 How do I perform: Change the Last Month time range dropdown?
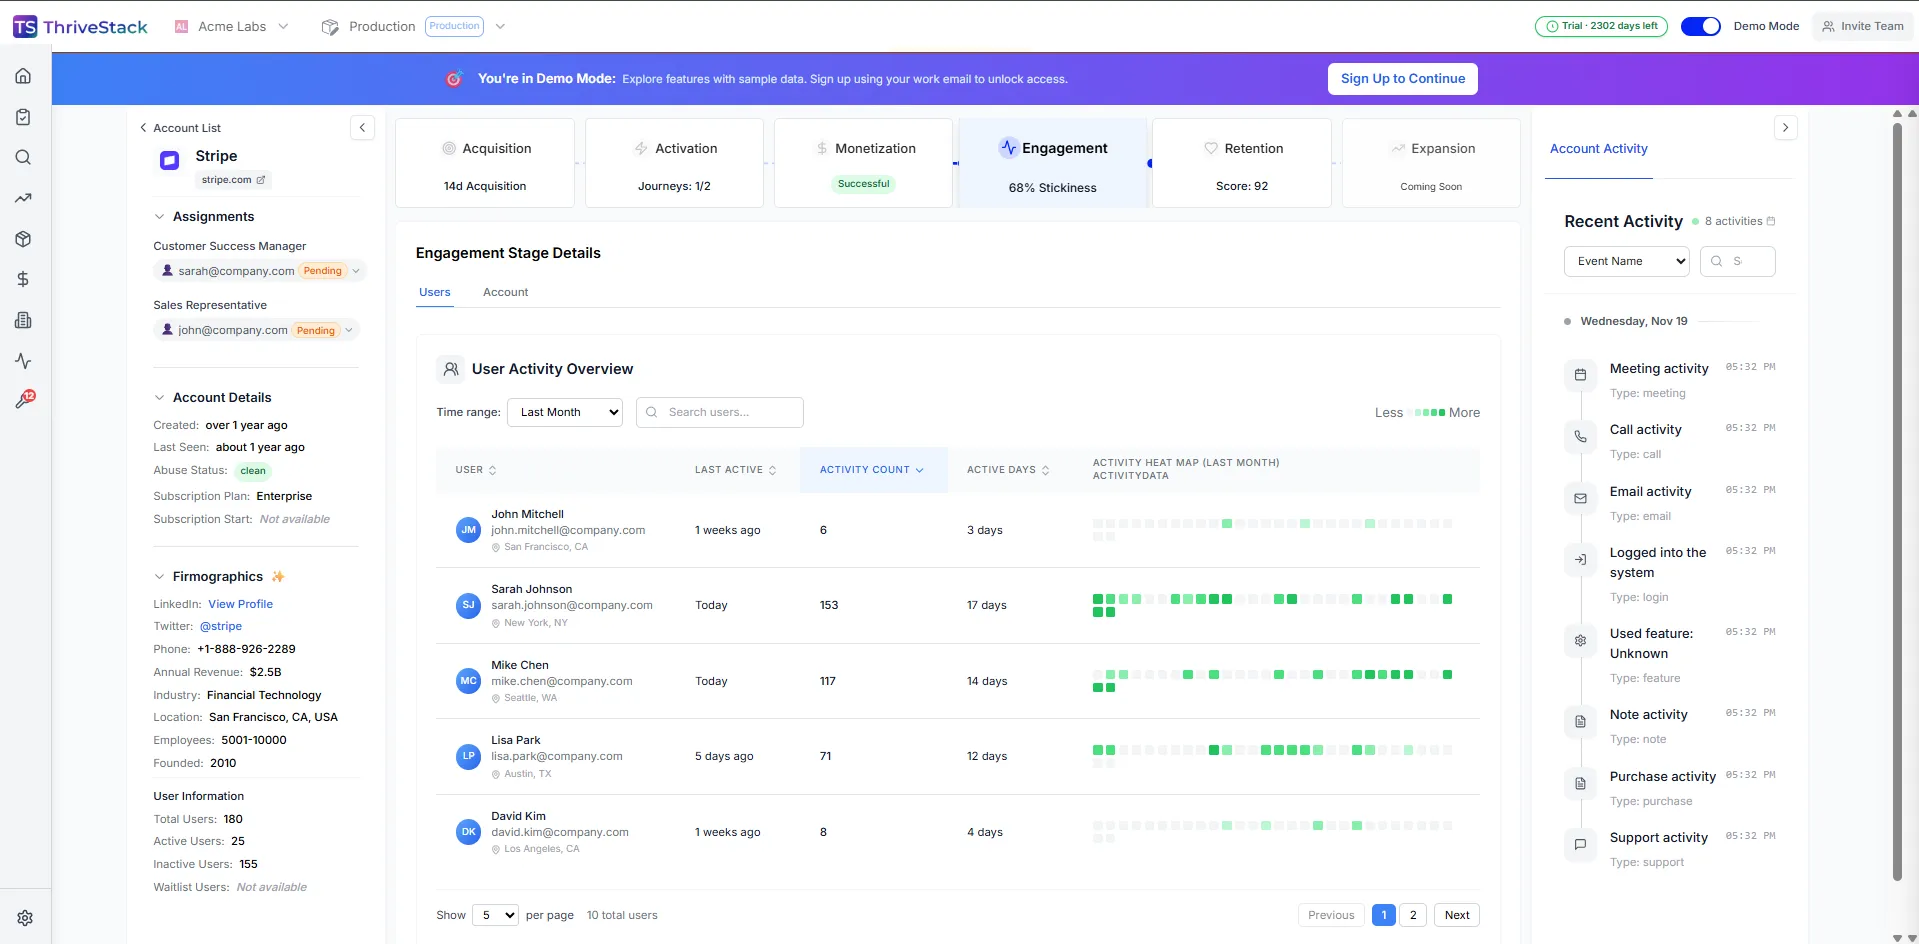pos(565,412)
